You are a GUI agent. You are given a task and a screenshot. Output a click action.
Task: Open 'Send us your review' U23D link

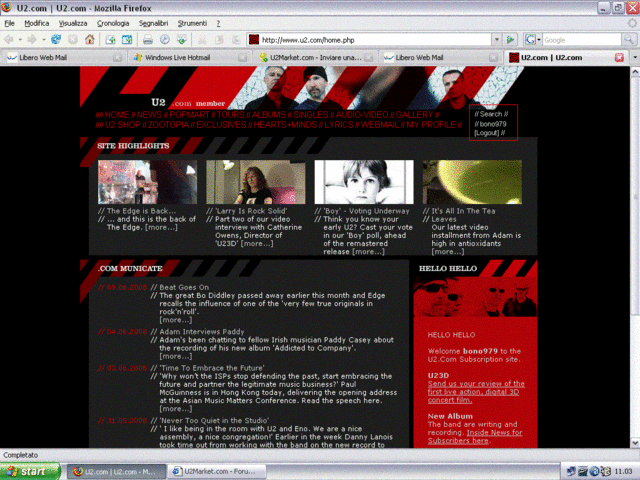[x=476, y=392]
